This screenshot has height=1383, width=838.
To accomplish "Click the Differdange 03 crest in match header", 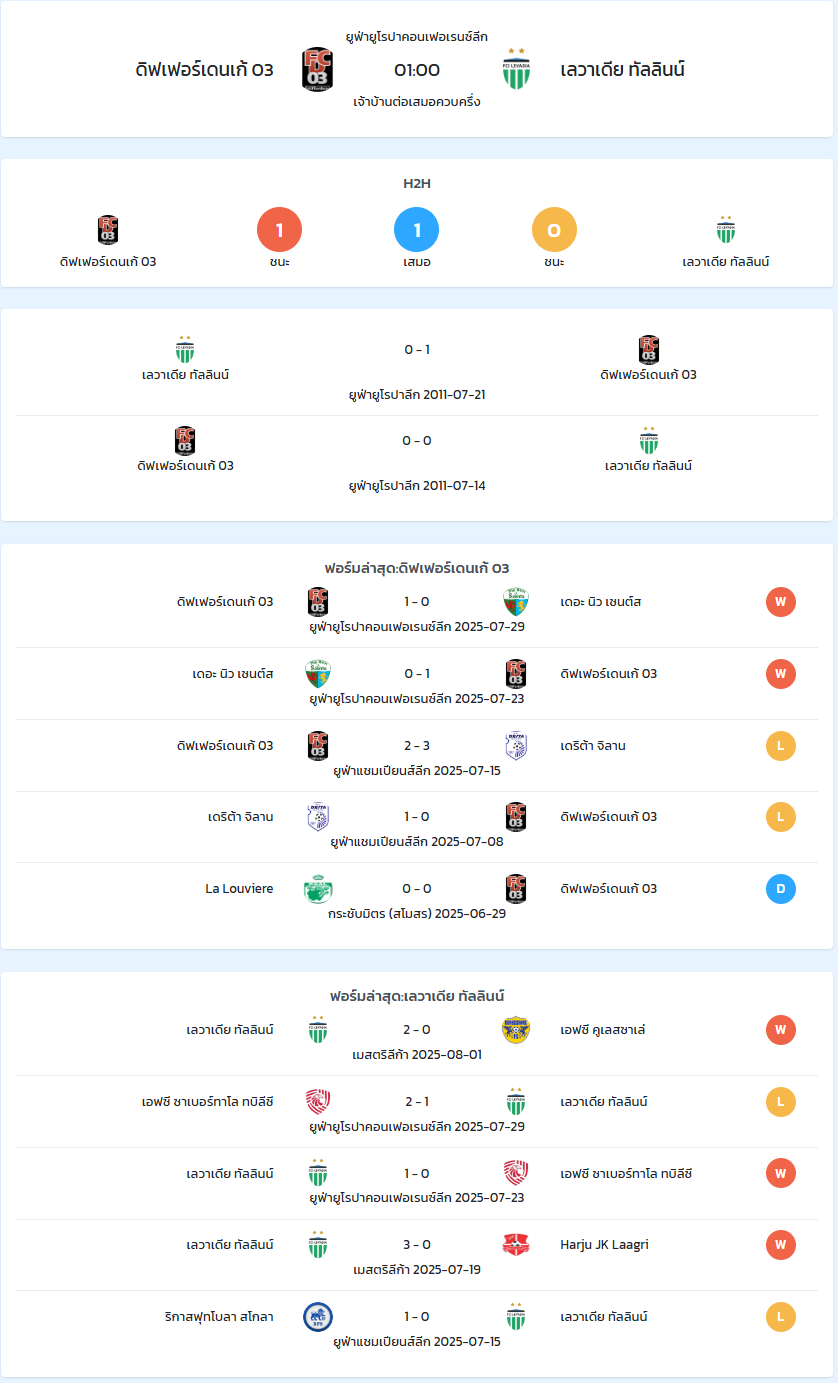I will [x=317, y=70].
